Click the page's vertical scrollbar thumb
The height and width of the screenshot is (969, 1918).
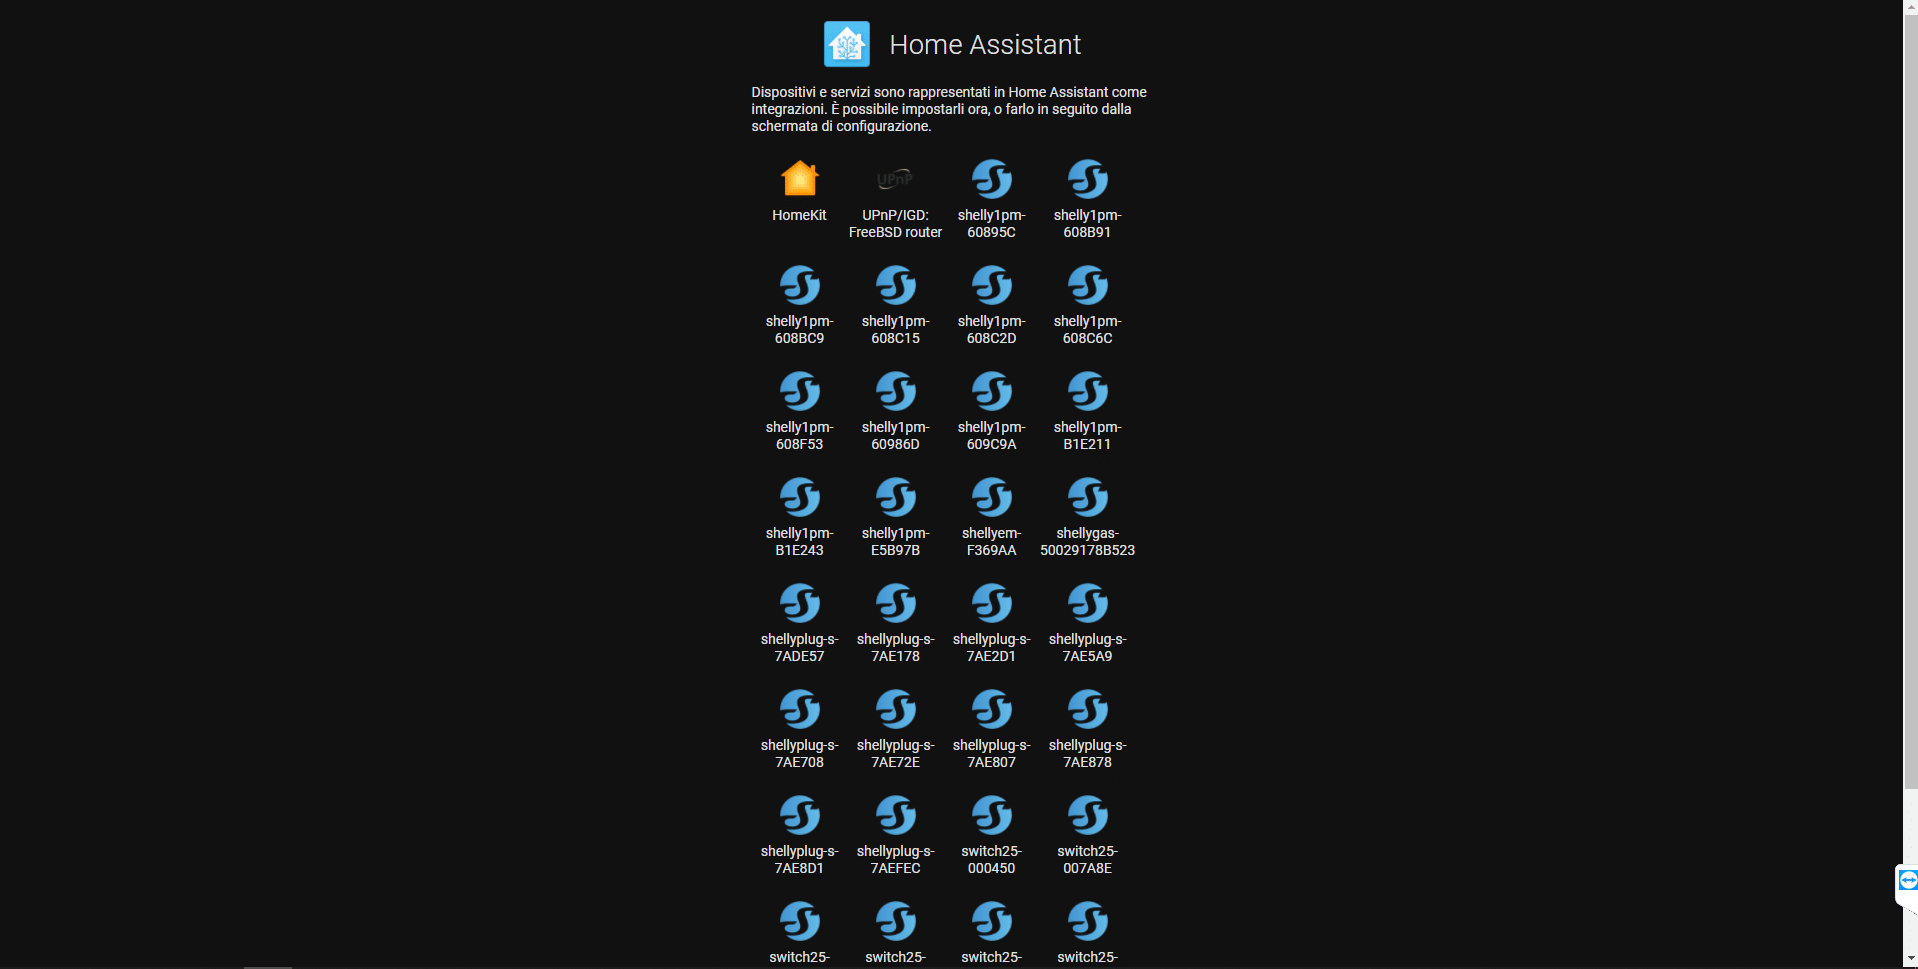1910,400
